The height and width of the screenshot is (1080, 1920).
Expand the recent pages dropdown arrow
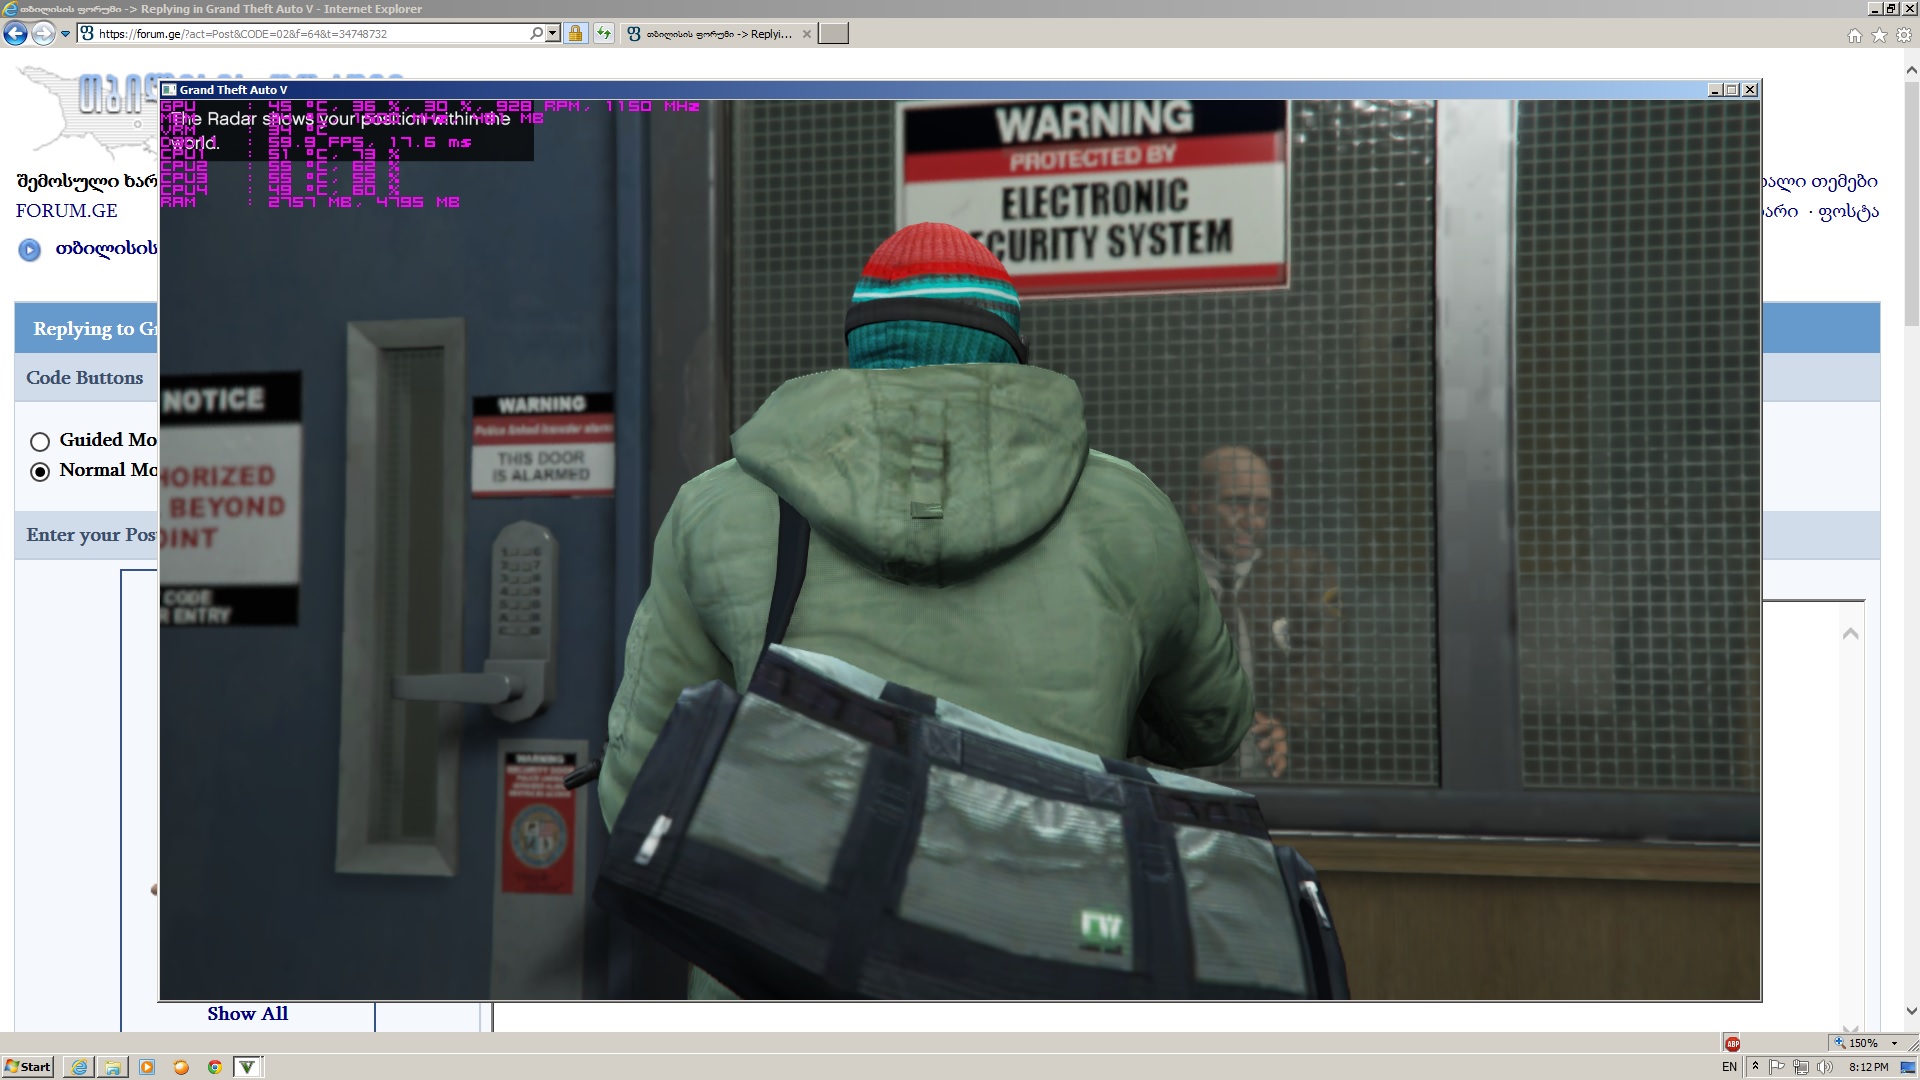tap(65, 34)
